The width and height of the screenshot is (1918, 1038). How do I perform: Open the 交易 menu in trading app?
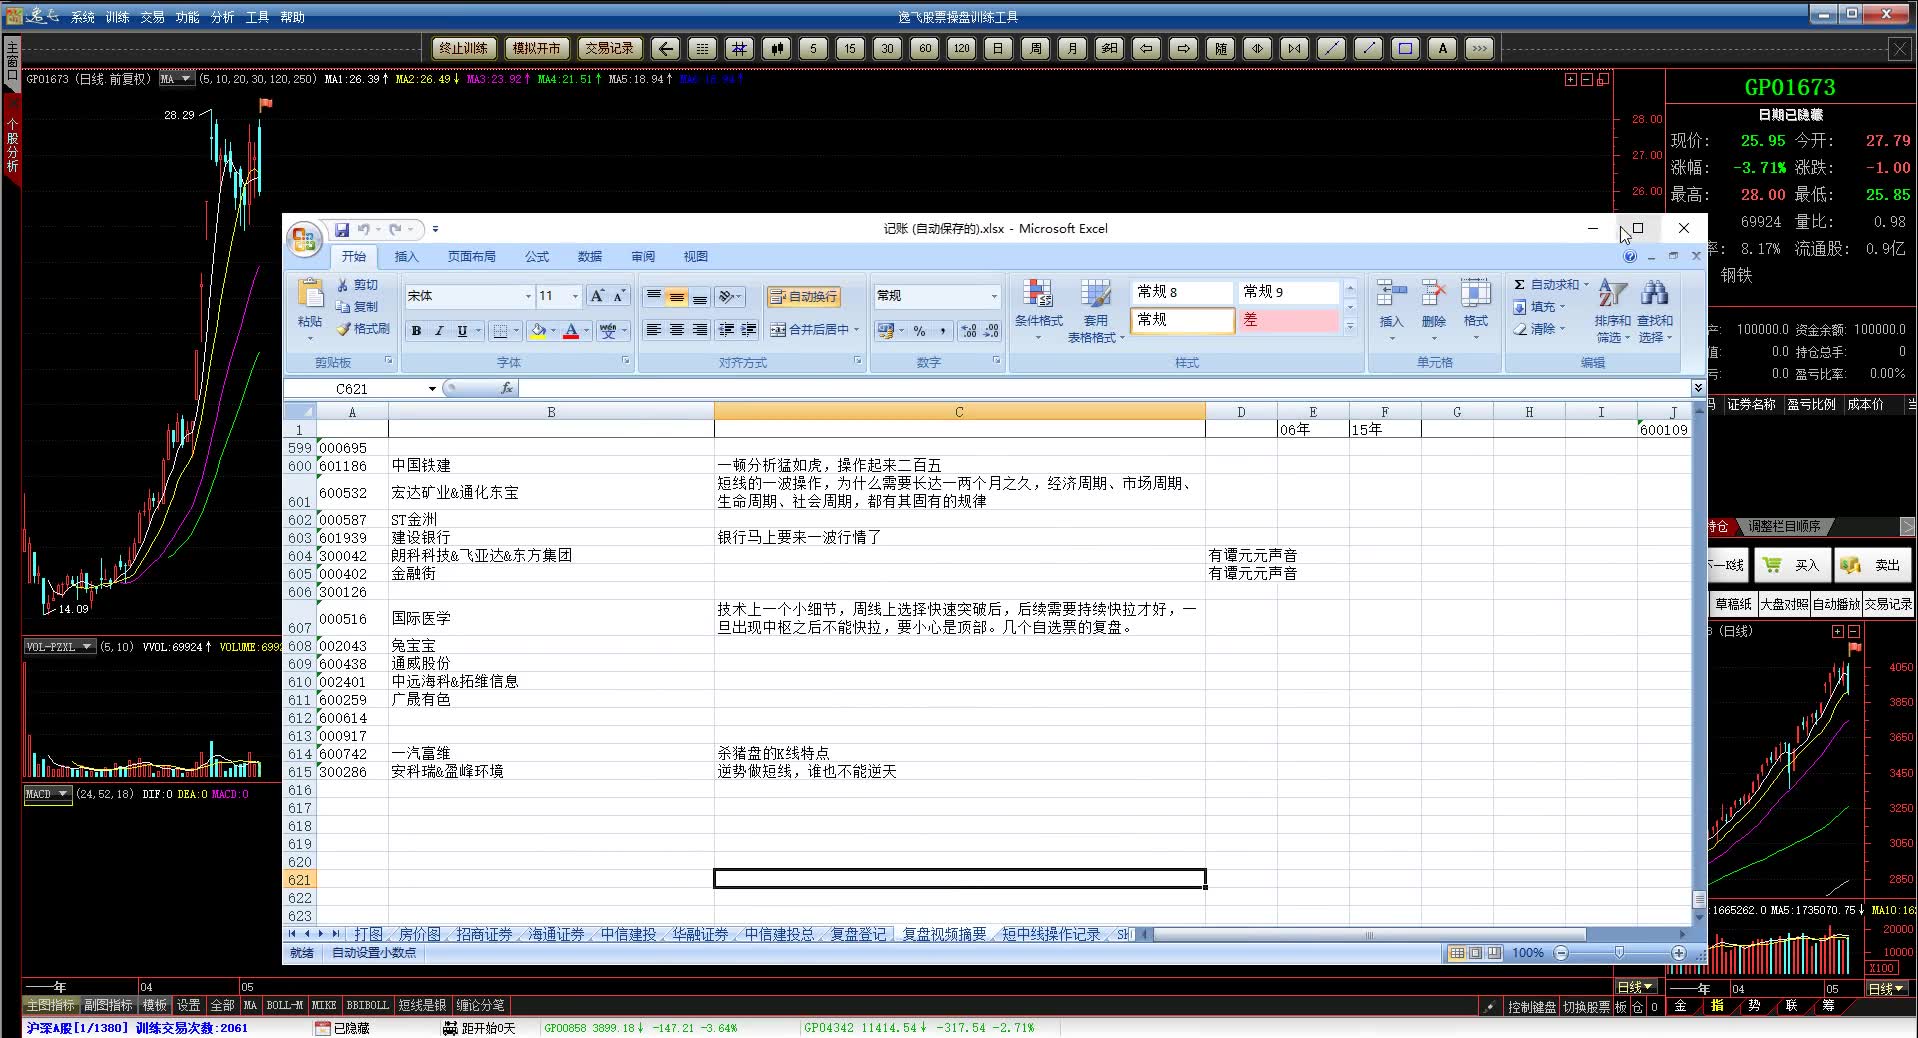point(153,17)
